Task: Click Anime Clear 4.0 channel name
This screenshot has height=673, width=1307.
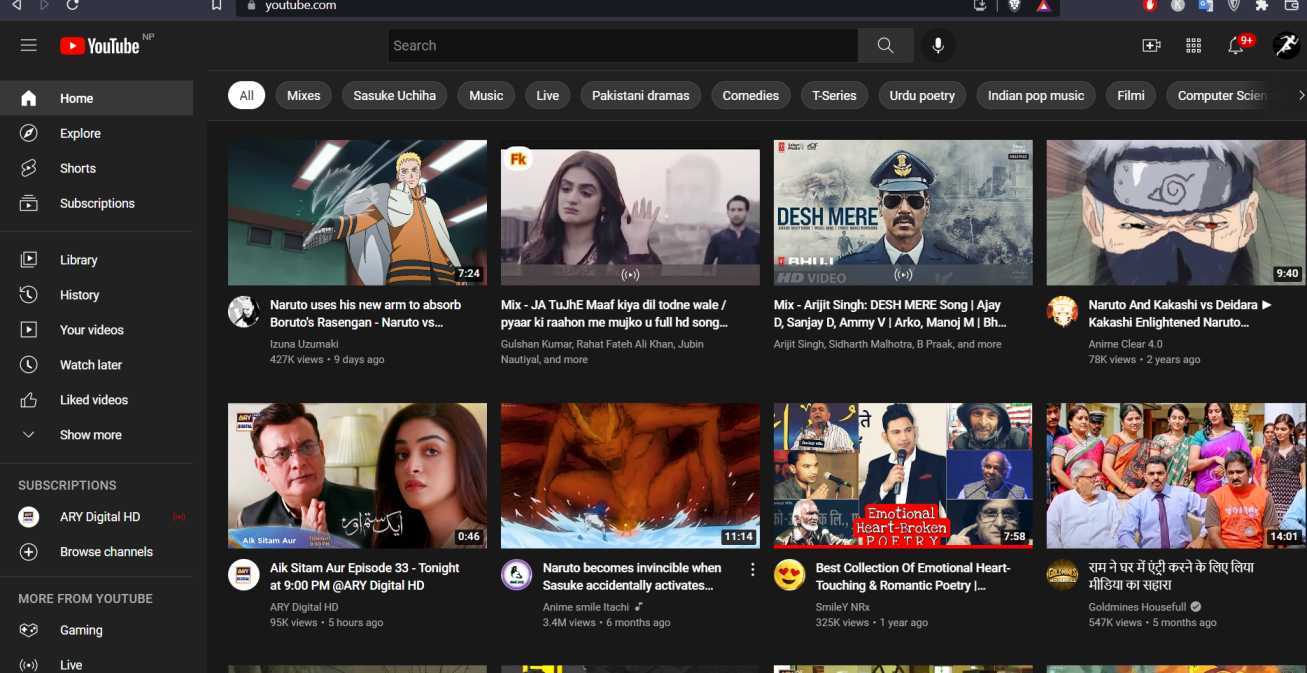Action: click(x=1126, y=344)
